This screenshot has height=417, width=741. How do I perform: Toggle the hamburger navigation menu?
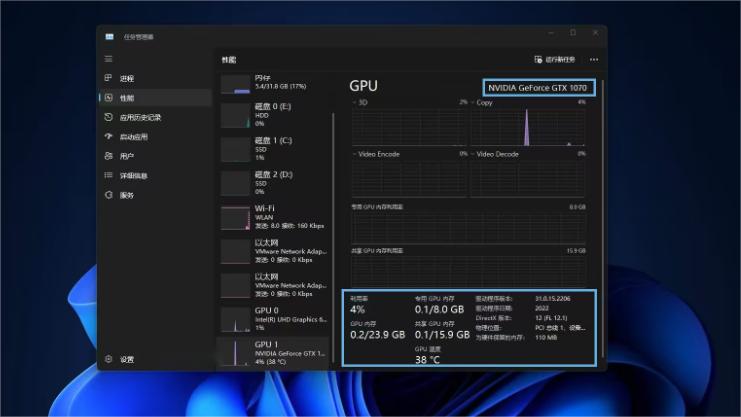point(108,59)
